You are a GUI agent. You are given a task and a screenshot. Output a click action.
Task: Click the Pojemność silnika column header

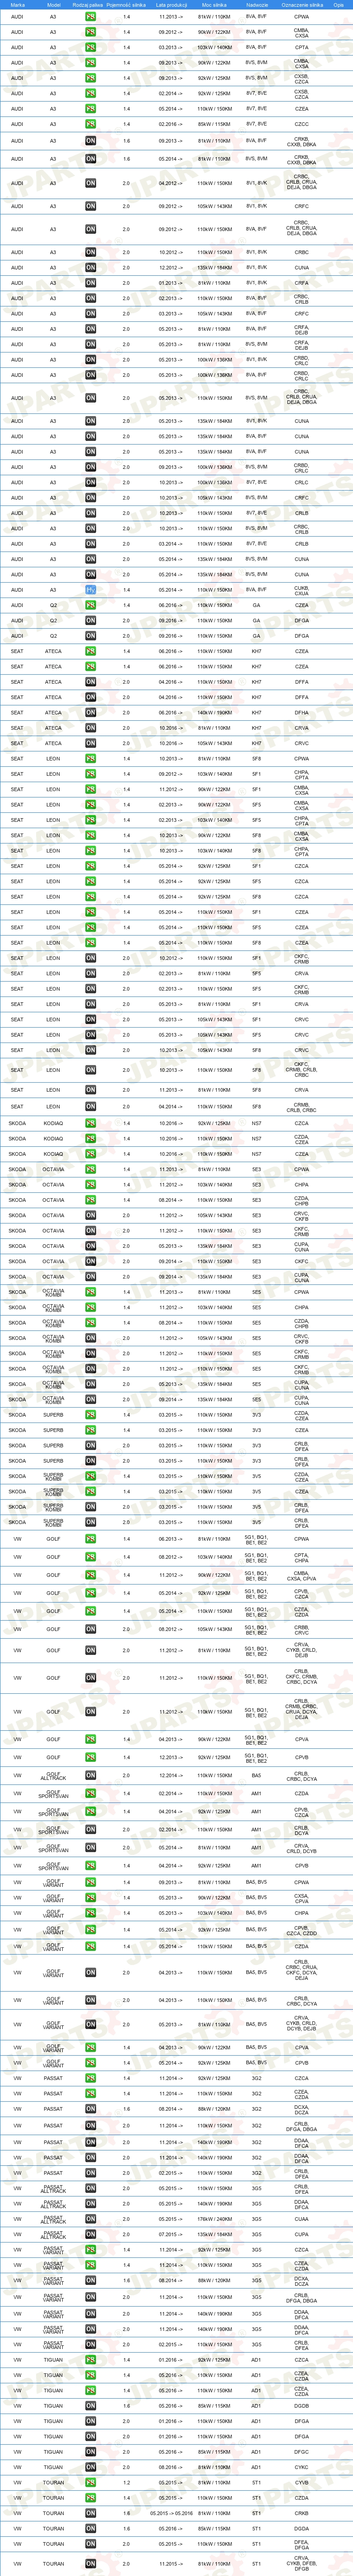126,5
